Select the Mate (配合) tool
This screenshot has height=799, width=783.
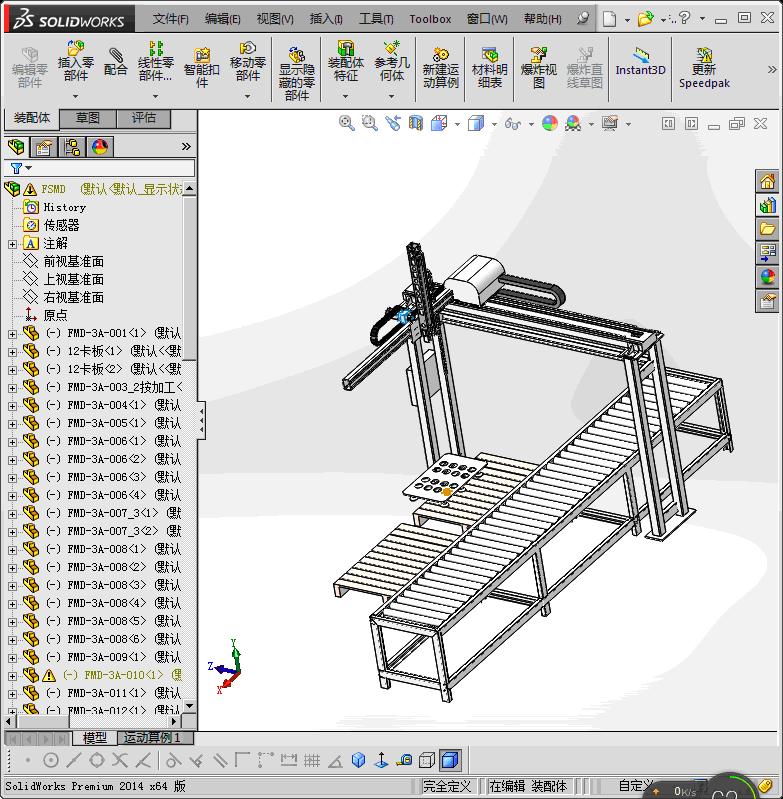coord(116,61)
